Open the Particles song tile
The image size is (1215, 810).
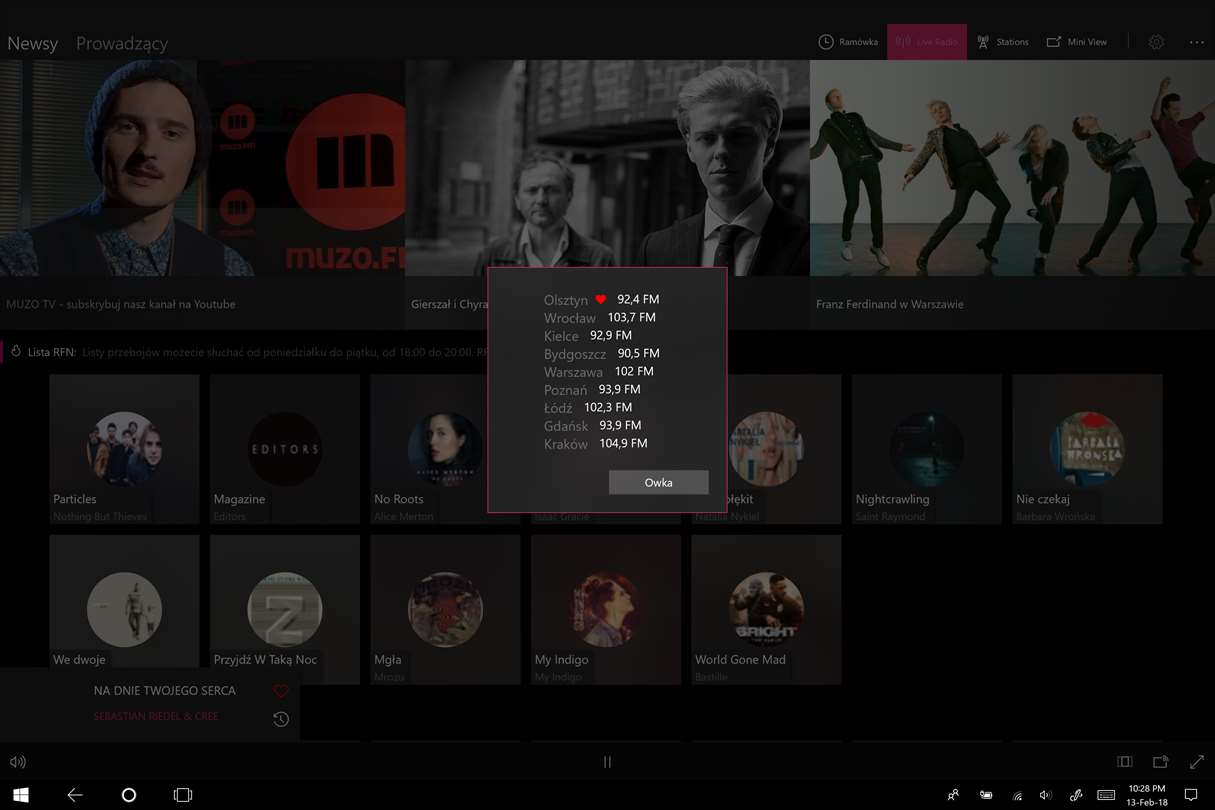click(124, 449)
